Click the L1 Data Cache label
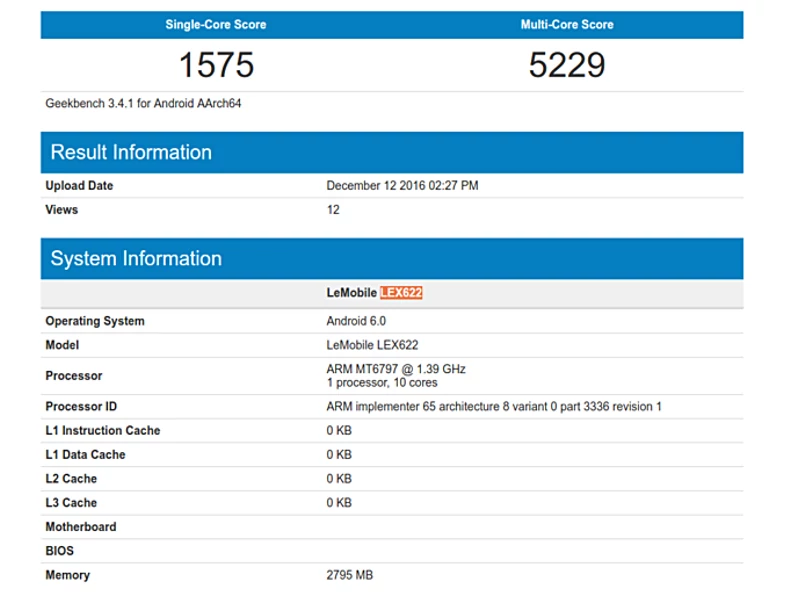This screenshot has width=790, height=592. (85, 455)
